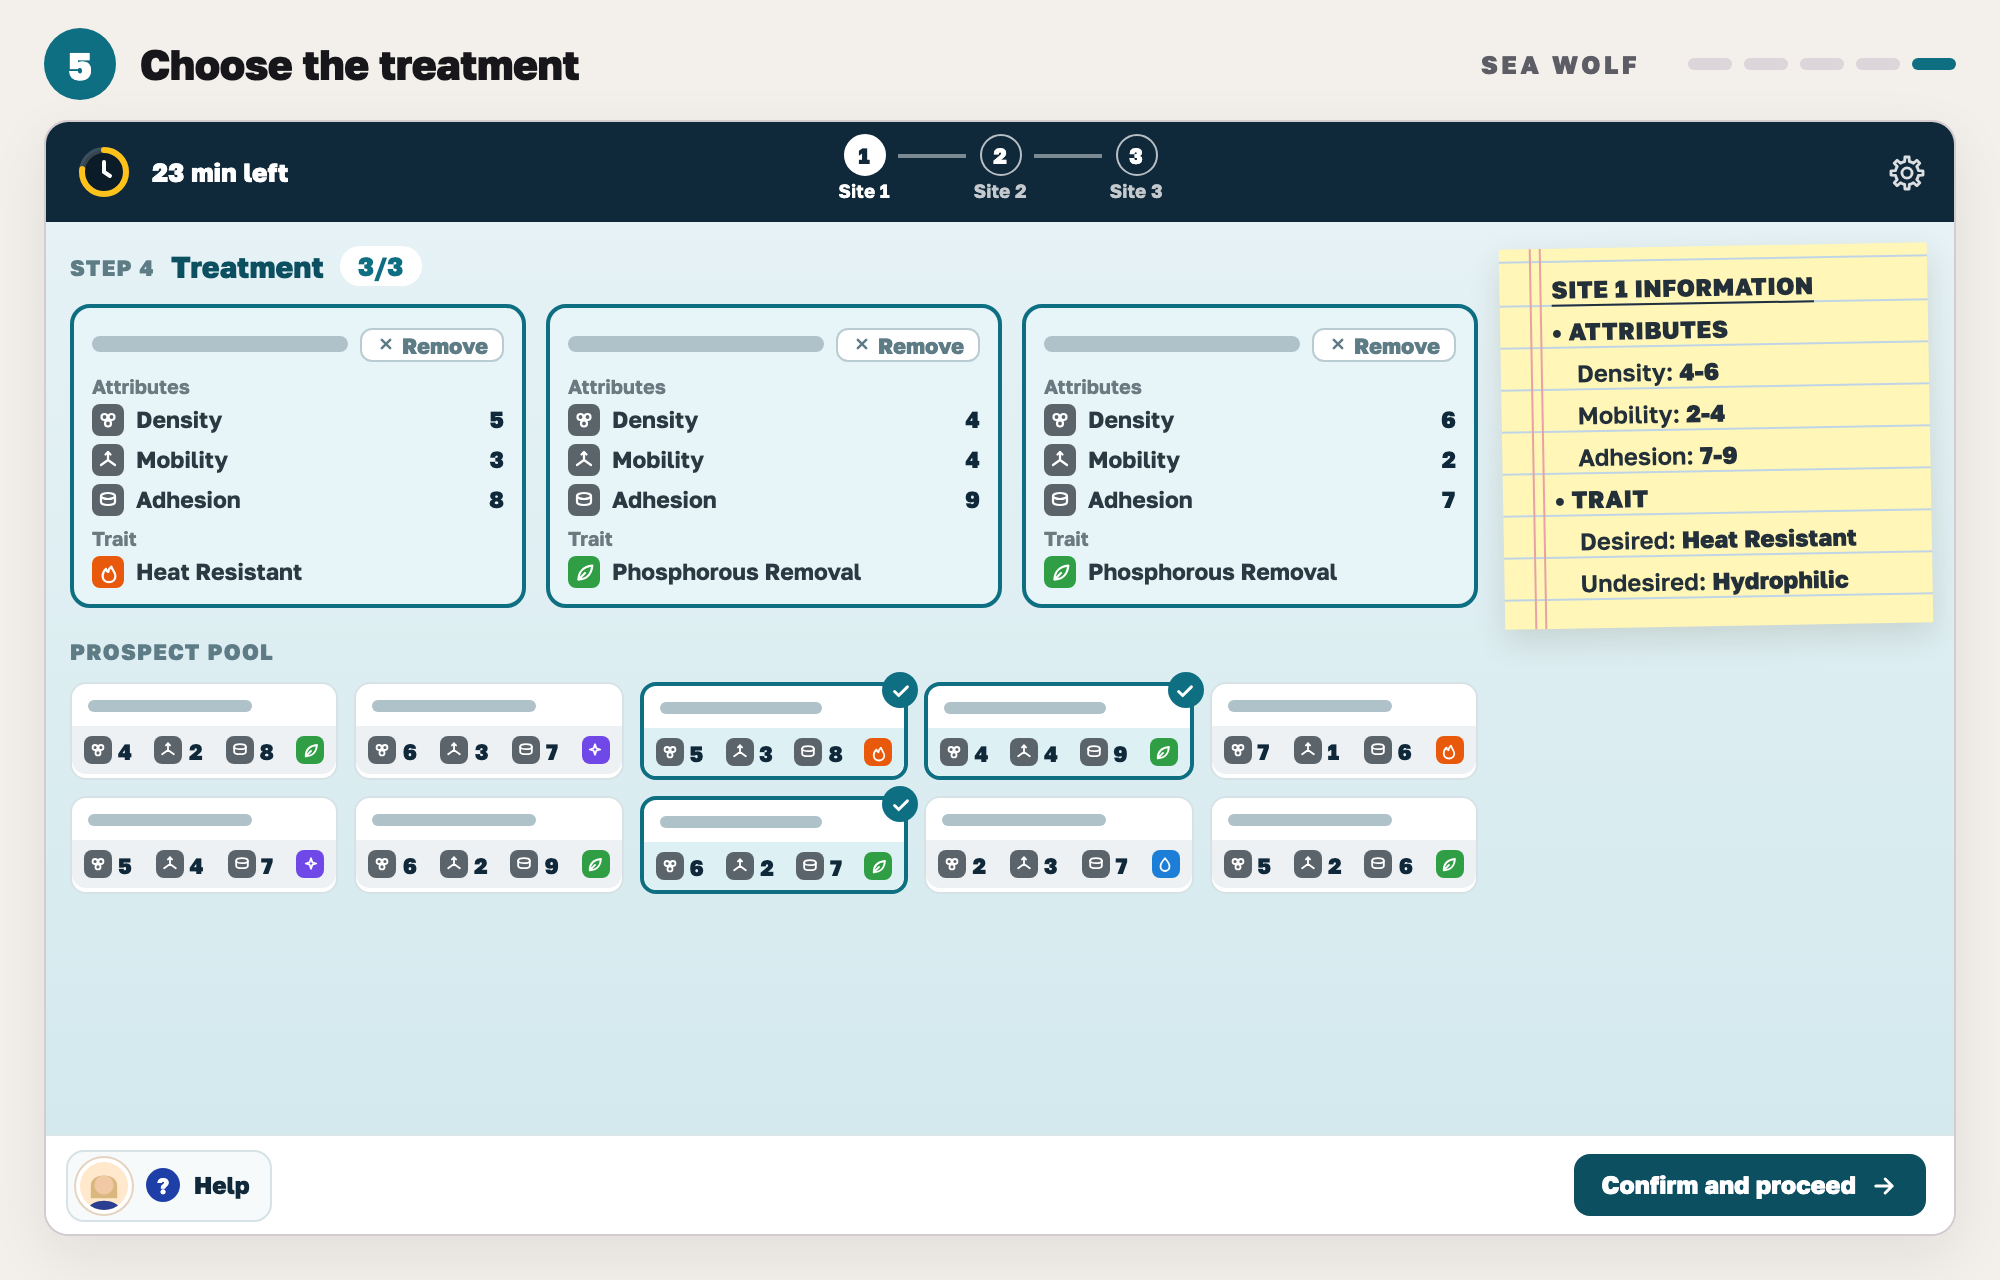Deselect checked prospect card 6-2-7 with the leaf trait
Image resolution: width=2000 pixels, height=1280 pixels.
click(774, 845)
